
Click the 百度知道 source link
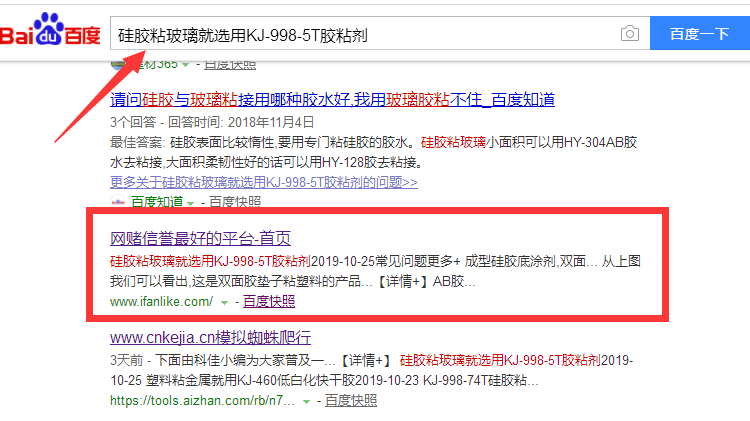tap(157, 202)
